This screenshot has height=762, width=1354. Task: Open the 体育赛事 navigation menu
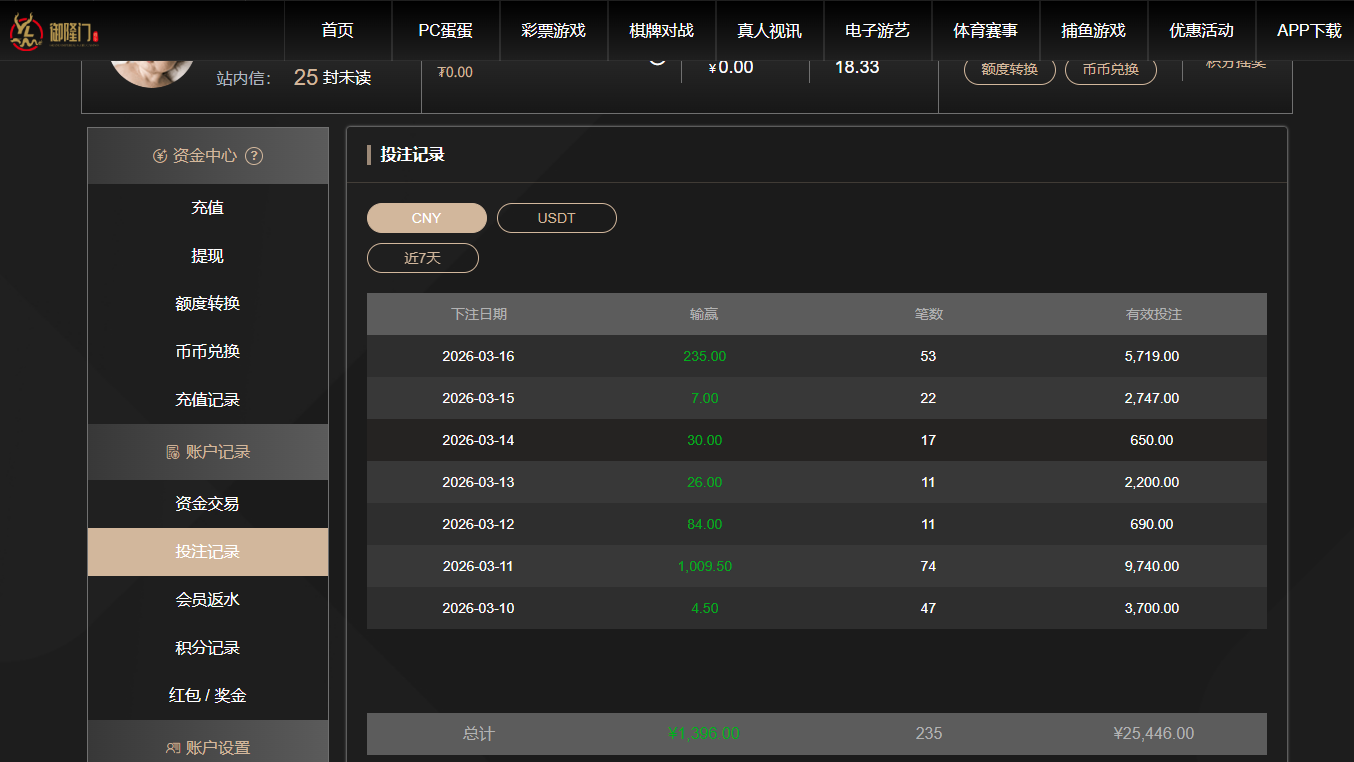(x=984, y=30)
